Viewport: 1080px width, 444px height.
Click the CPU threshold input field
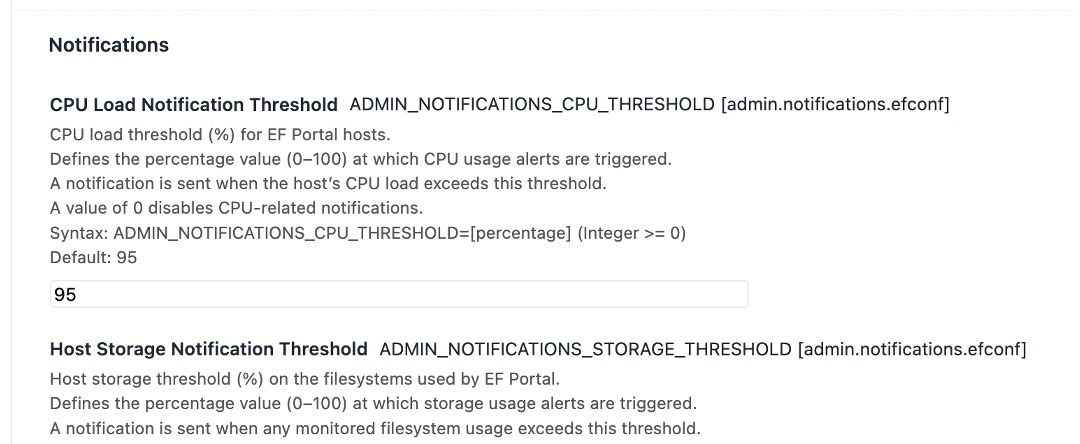[x=398, y=294]
